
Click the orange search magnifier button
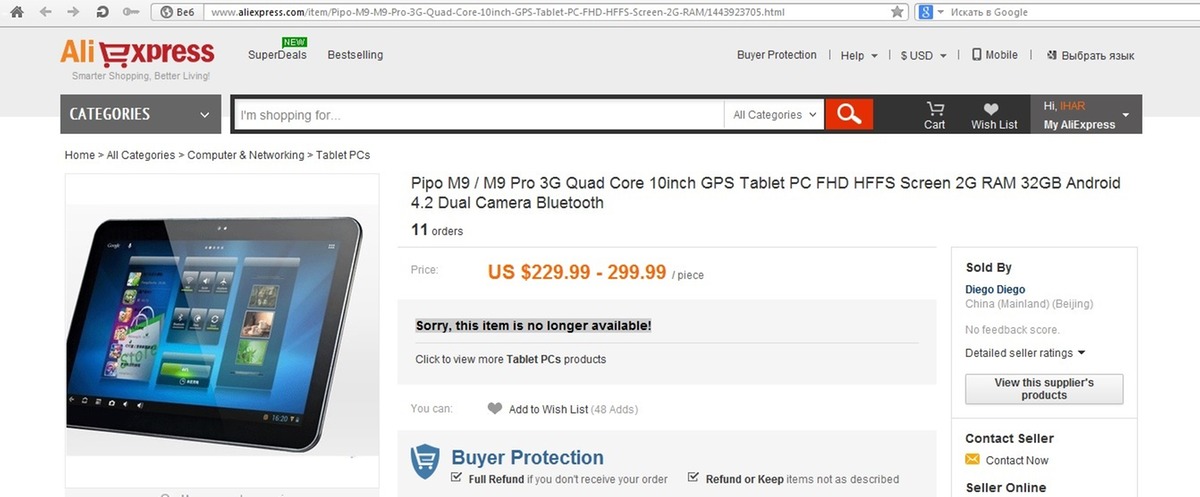tap(849, 114)
